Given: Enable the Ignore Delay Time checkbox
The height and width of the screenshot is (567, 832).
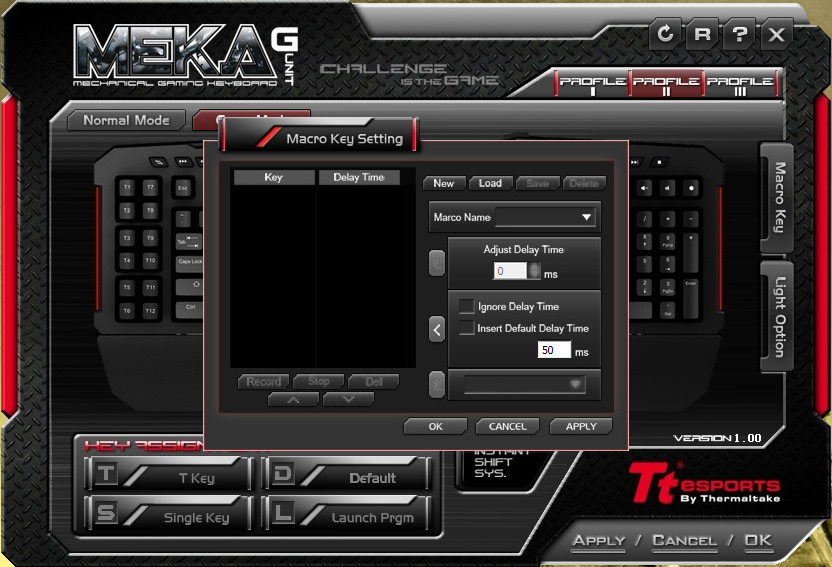Looking at the screenshot, I should coord(466,306).
